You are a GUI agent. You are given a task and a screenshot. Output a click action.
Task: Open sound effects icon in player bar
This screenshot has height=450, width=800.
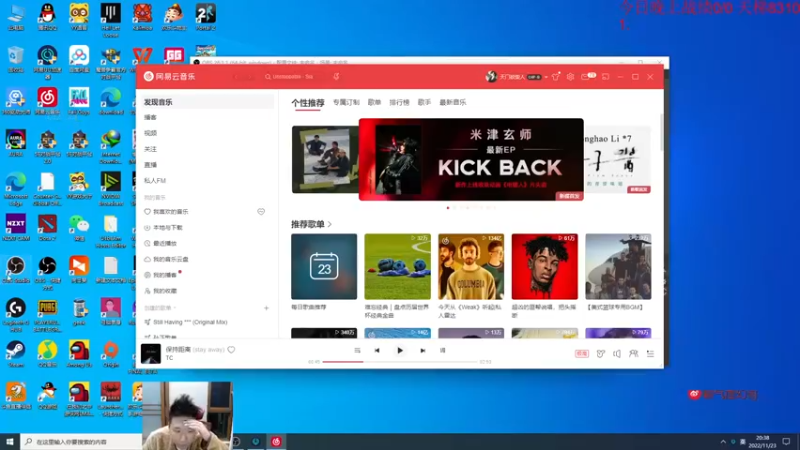point(601,354)
